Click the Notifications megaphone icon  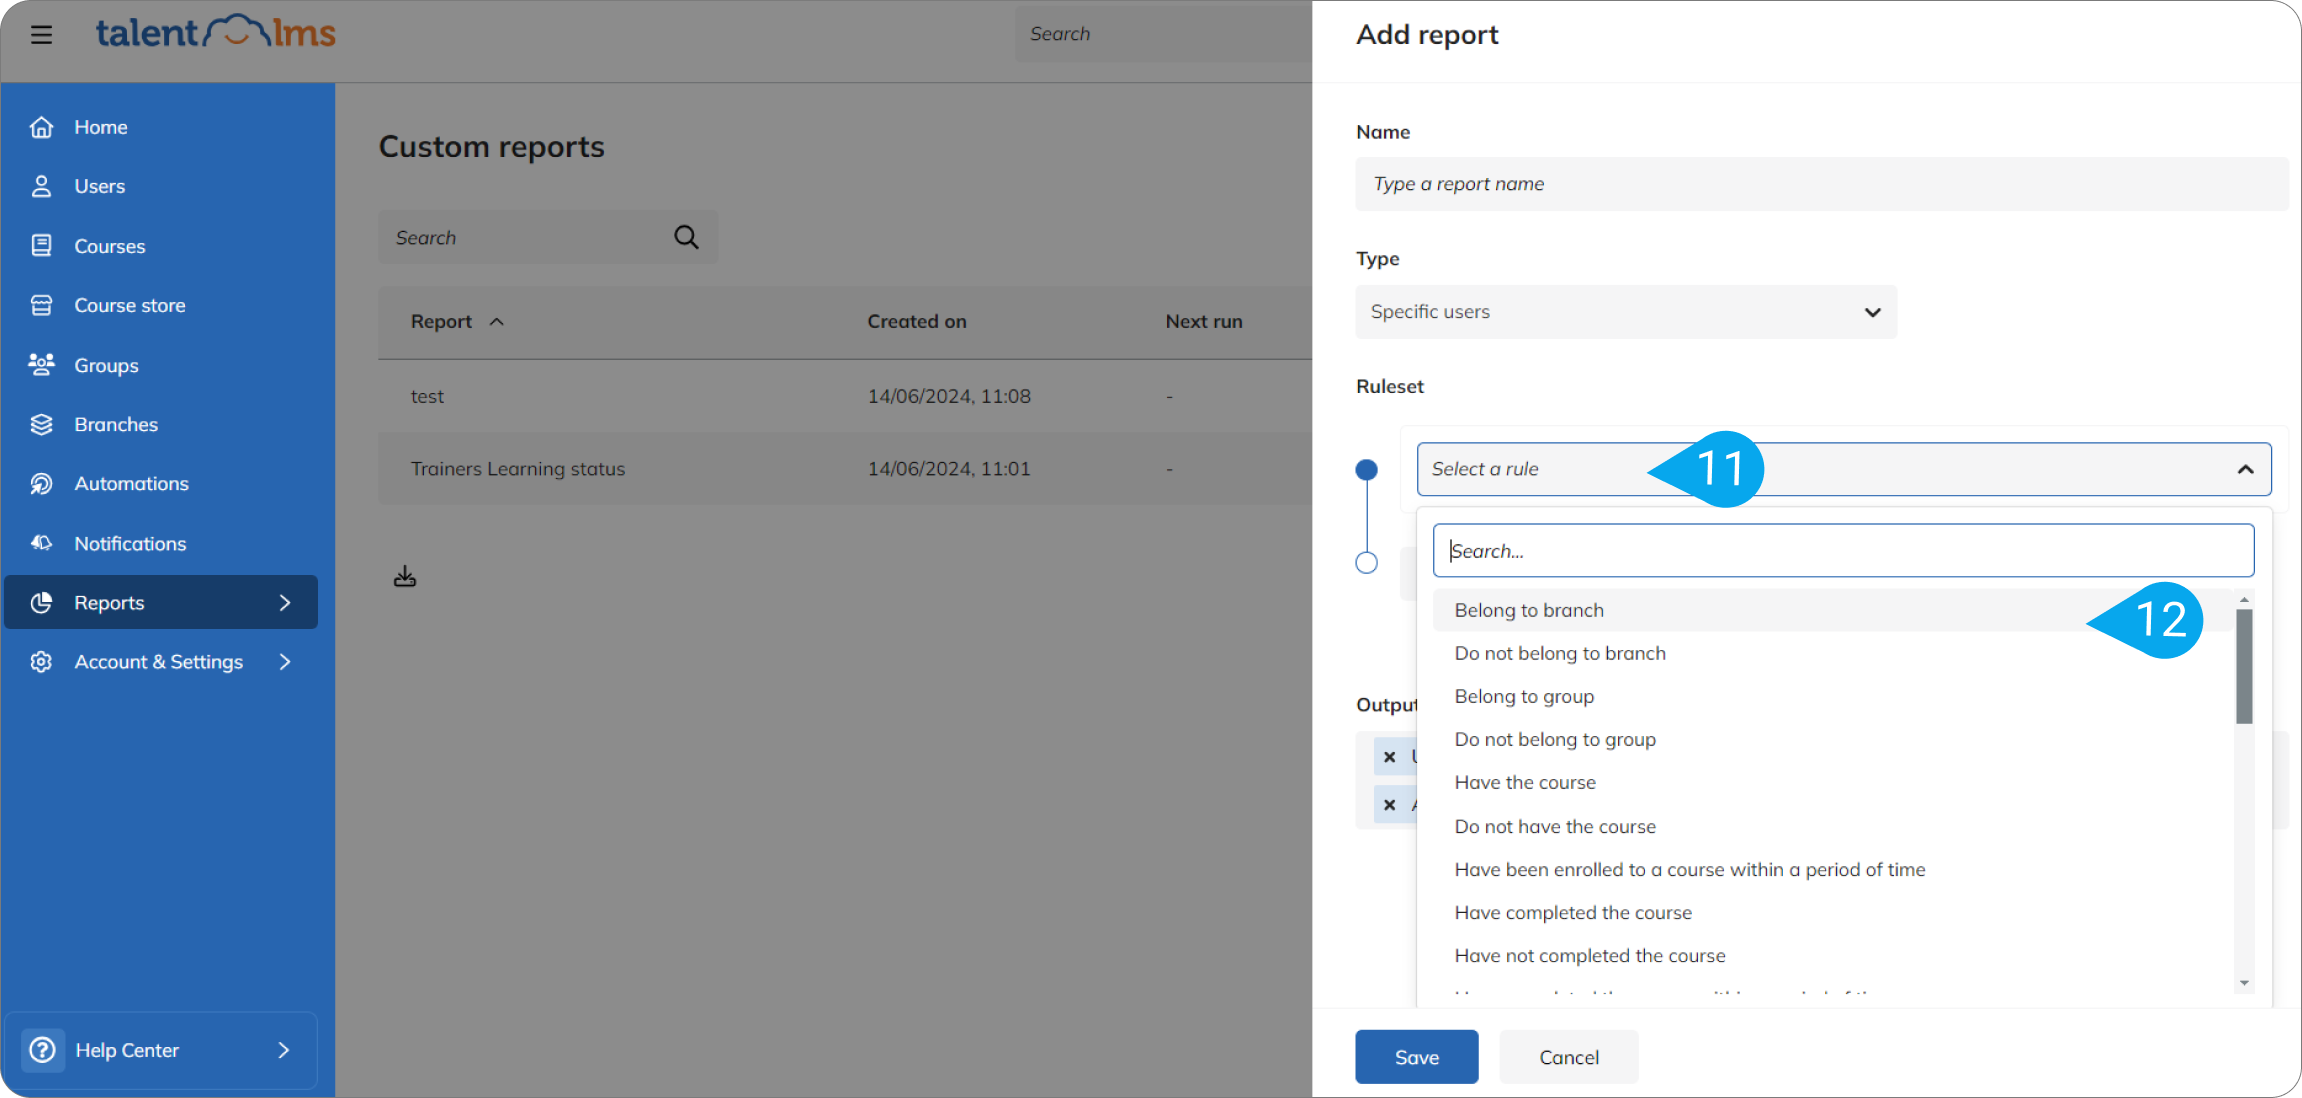[41, 543]
